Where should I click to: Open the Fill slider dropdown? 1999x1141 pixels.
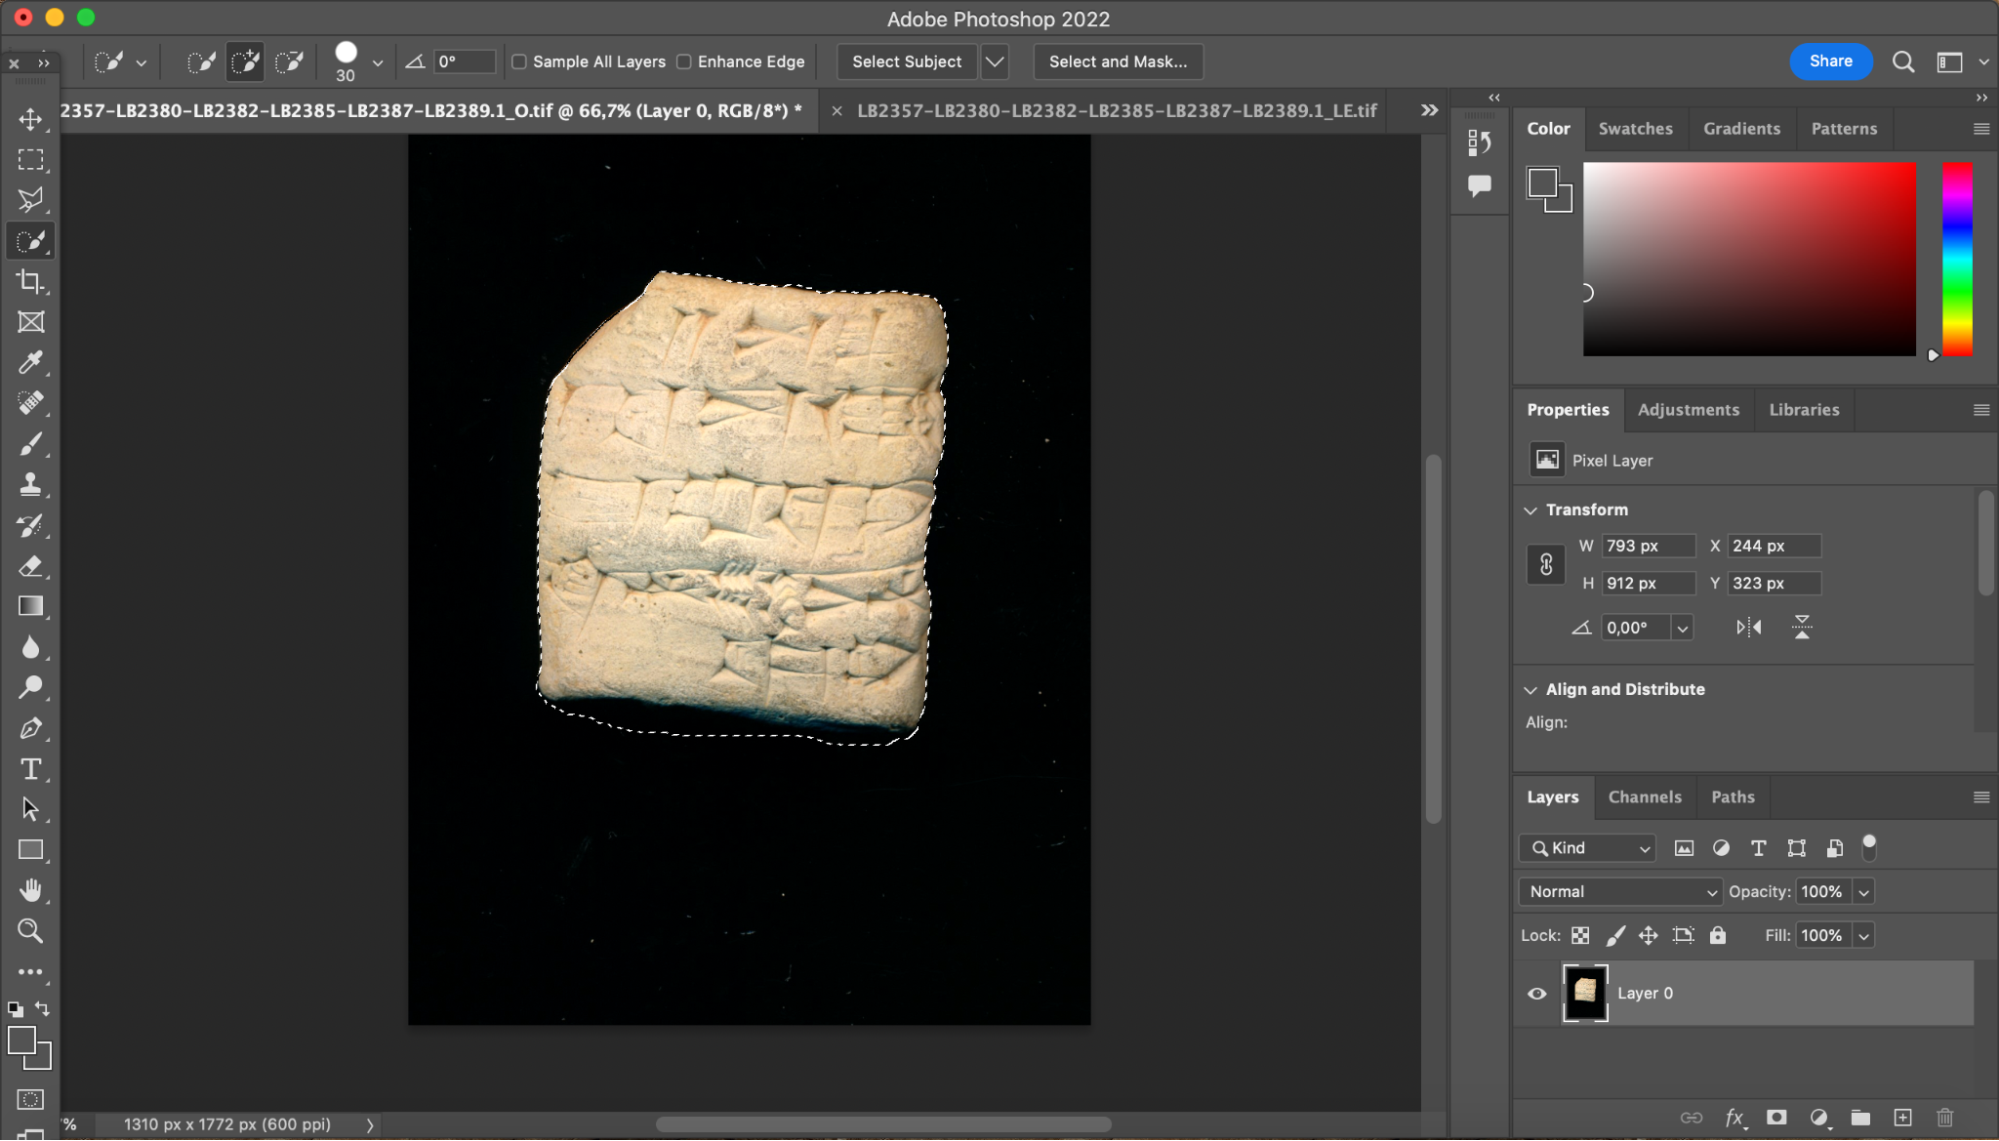click(x=1864, y=936)
